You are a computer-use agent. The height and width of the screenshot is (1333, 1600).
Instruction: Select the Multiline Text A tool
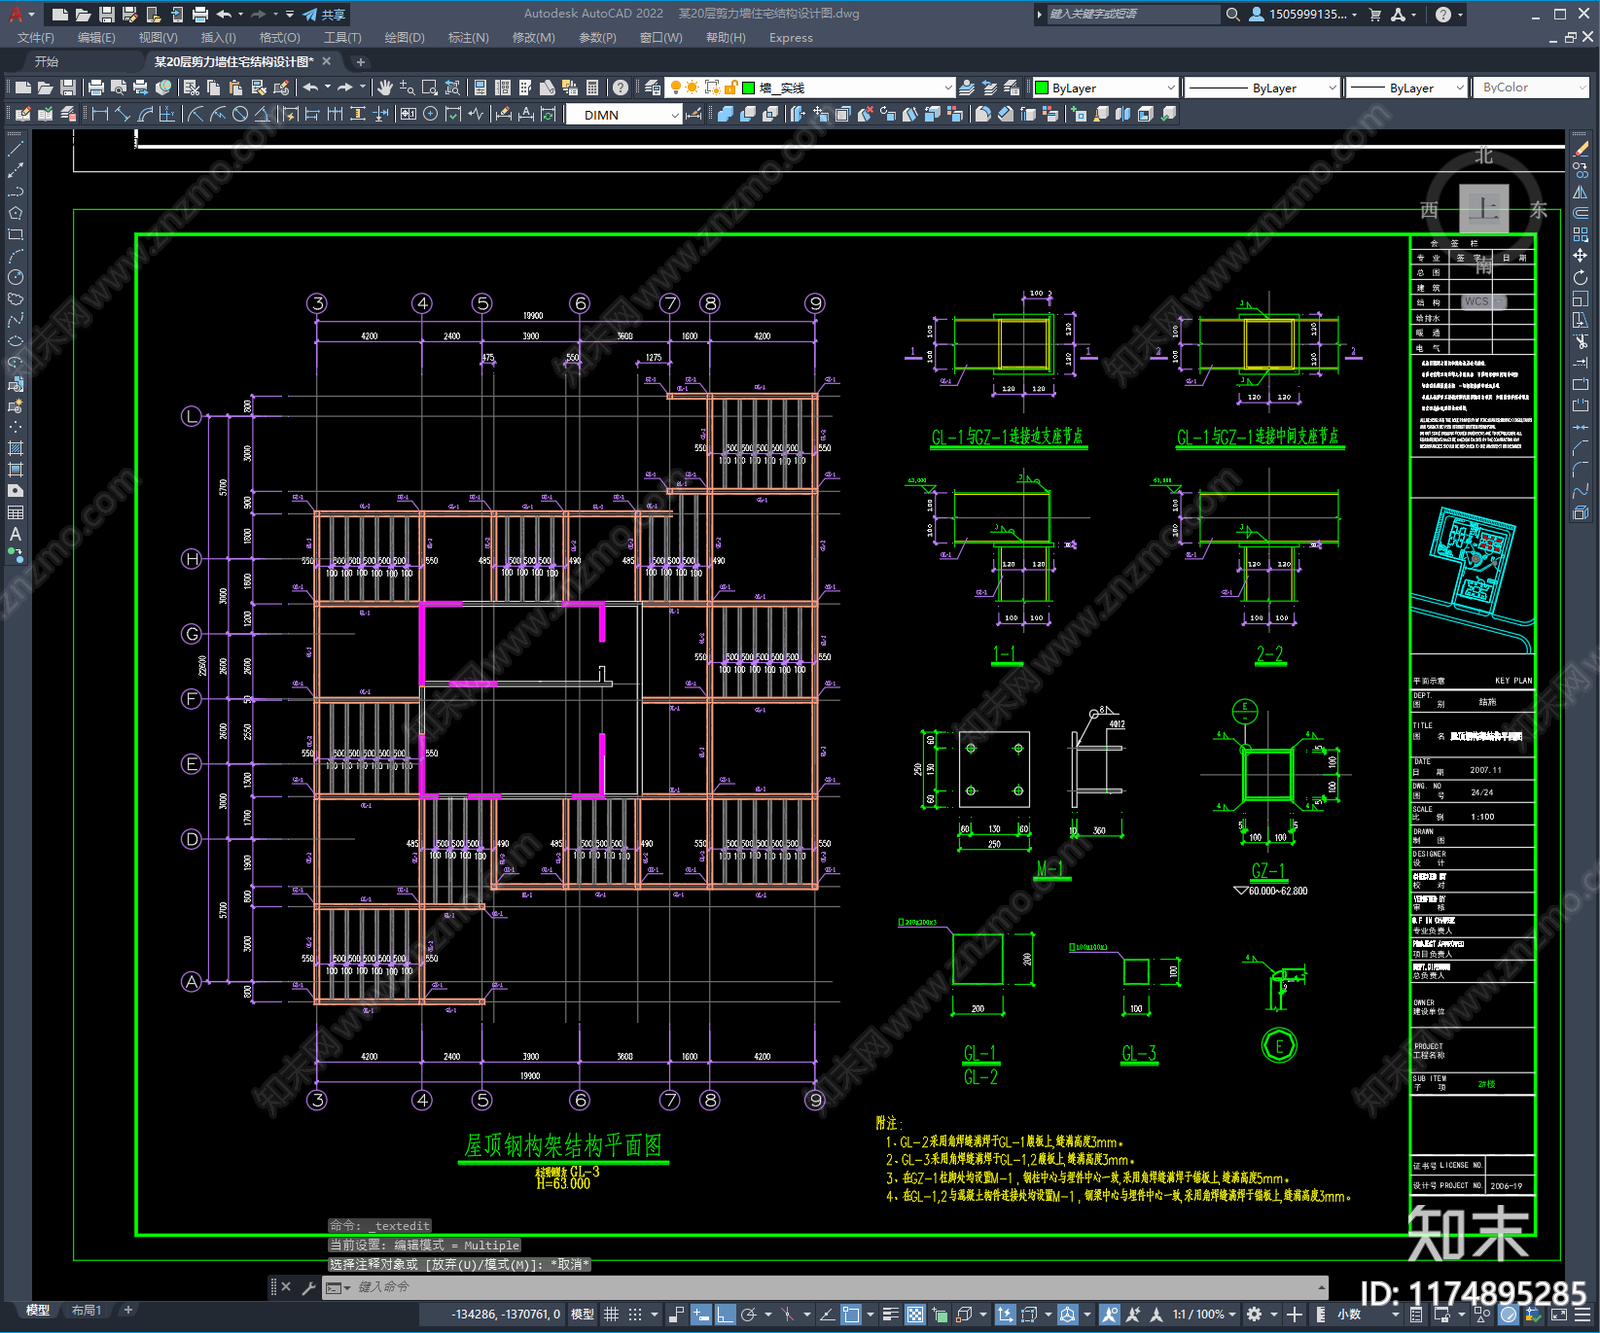tap(15, 535)
